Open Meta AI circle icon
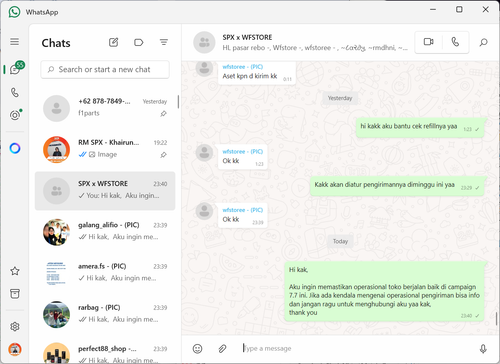The image size is (500, 364). [x=15, y=148]
